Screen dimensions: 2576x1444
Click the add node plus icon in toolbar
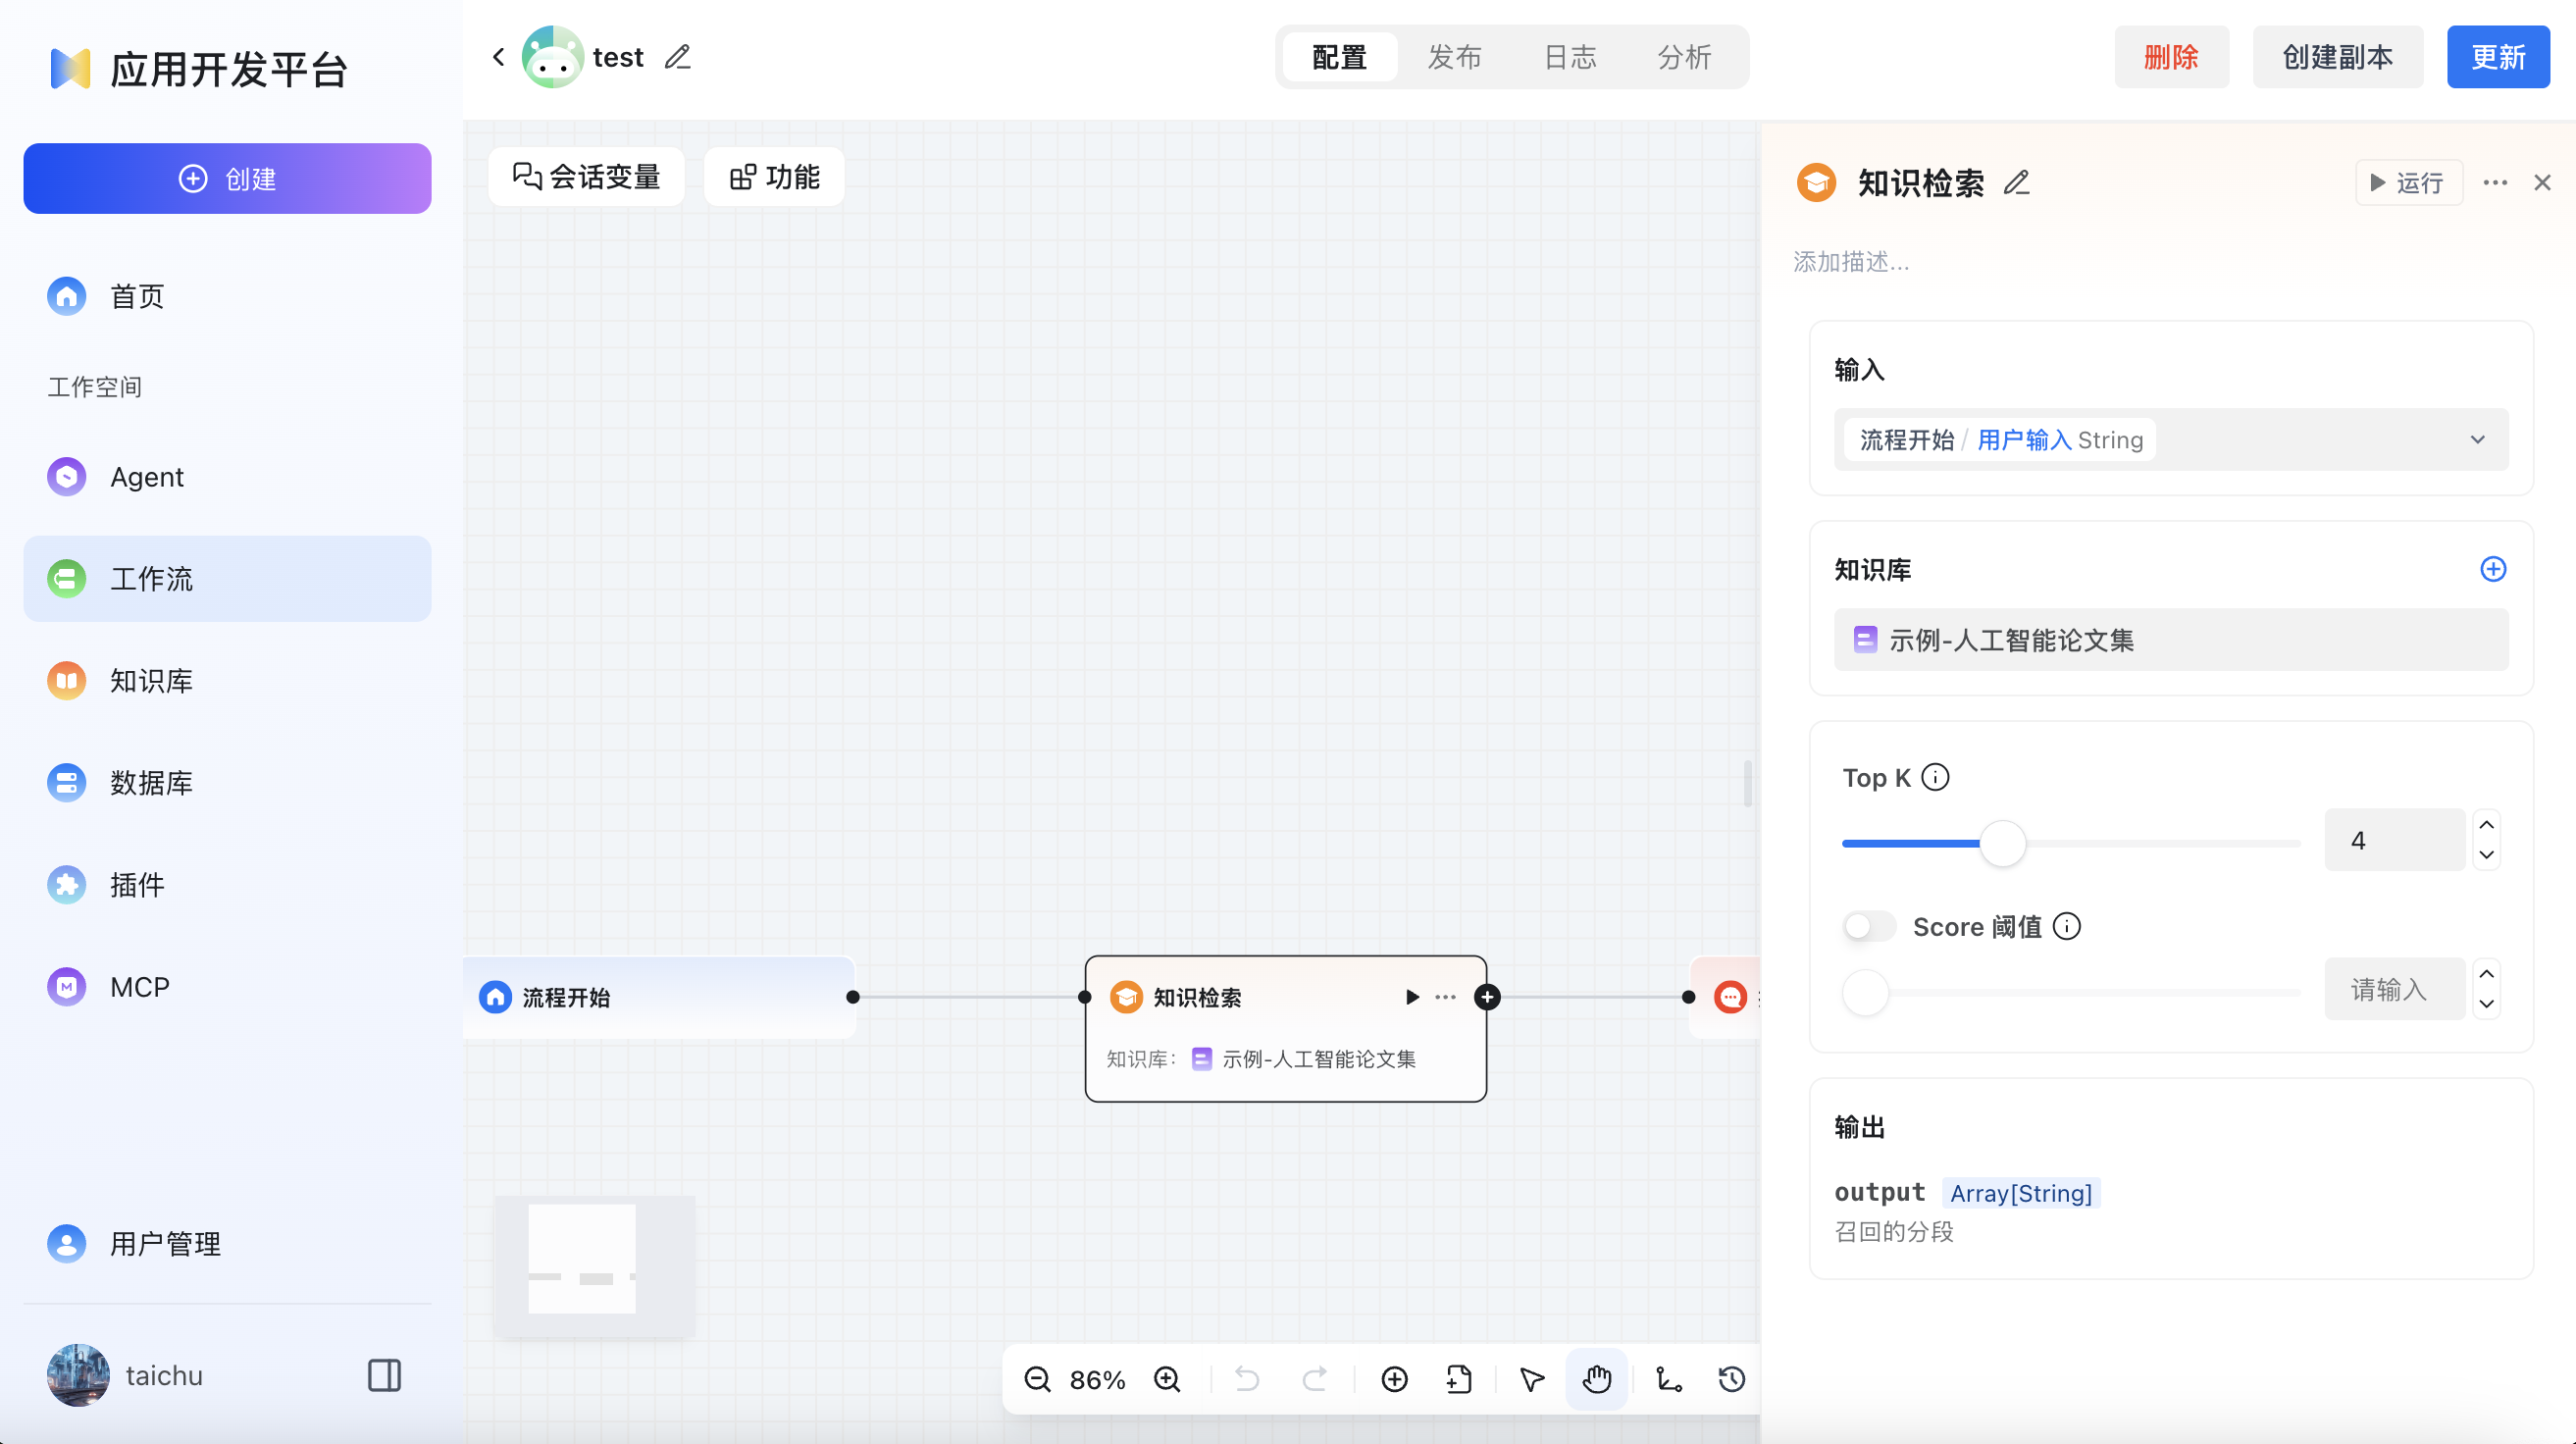[1394, 1379]
